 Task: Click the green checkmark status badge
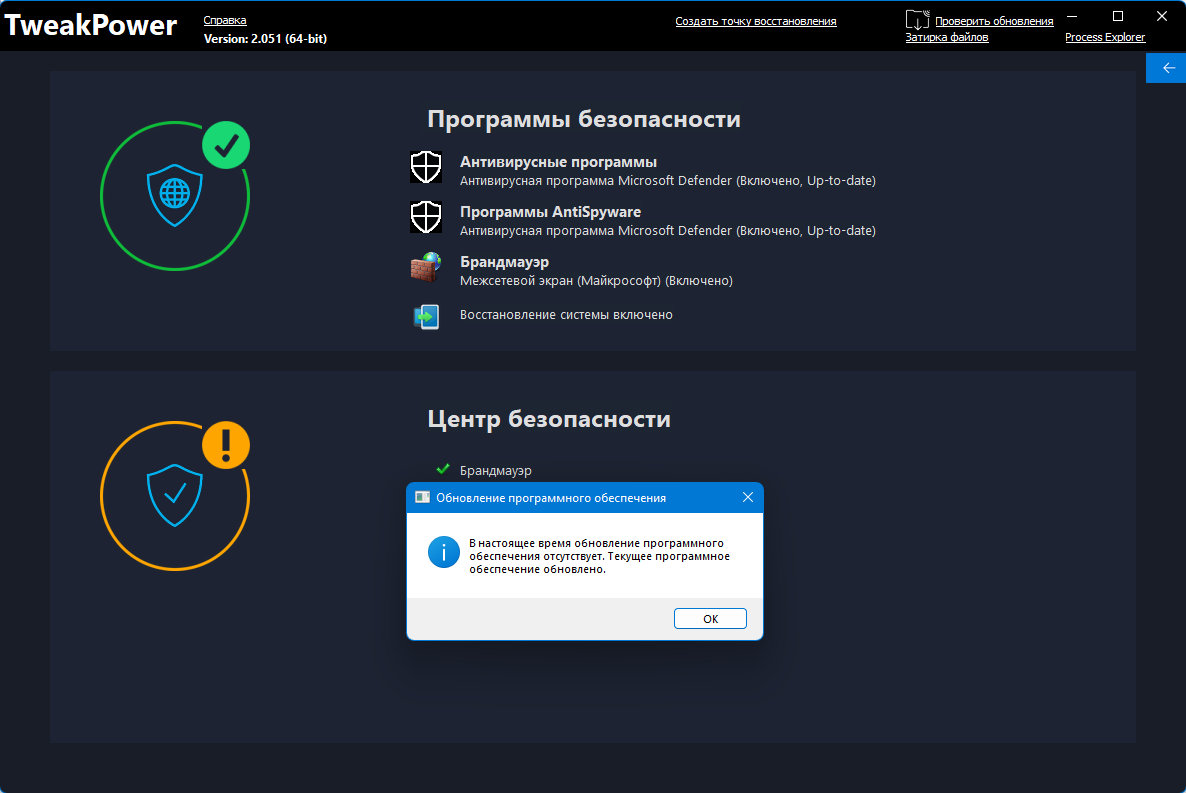pos(226,145)
